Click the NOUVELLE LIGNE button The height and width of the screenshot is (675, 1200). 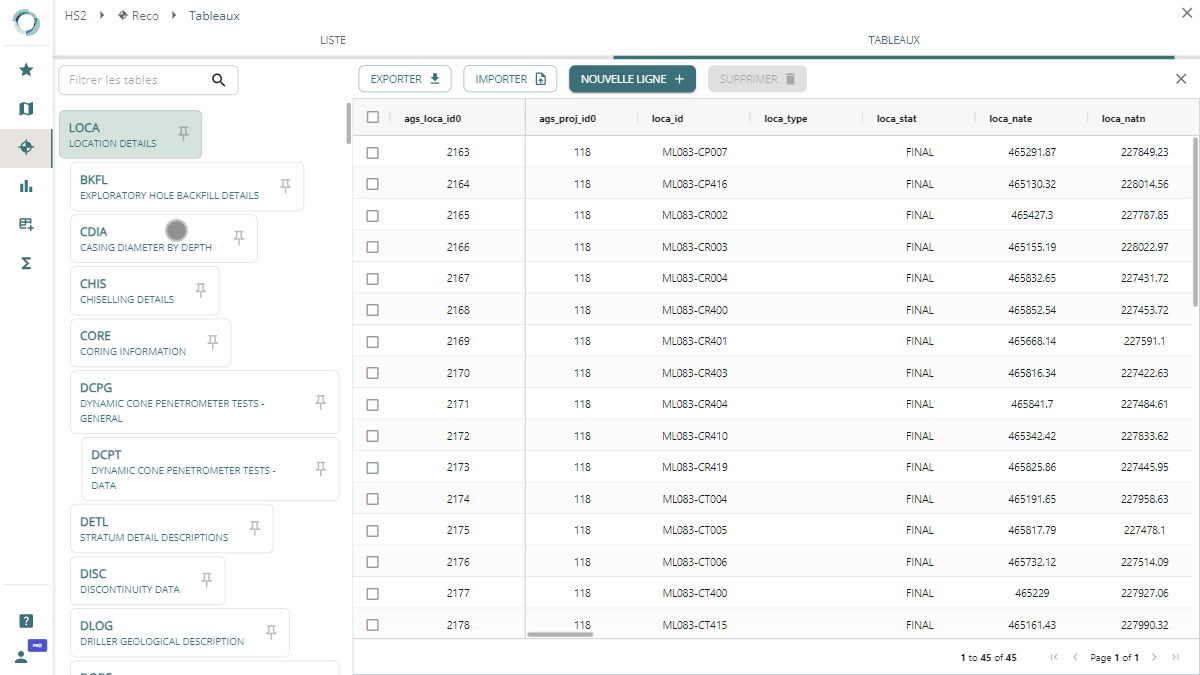[x=632, y=79]
